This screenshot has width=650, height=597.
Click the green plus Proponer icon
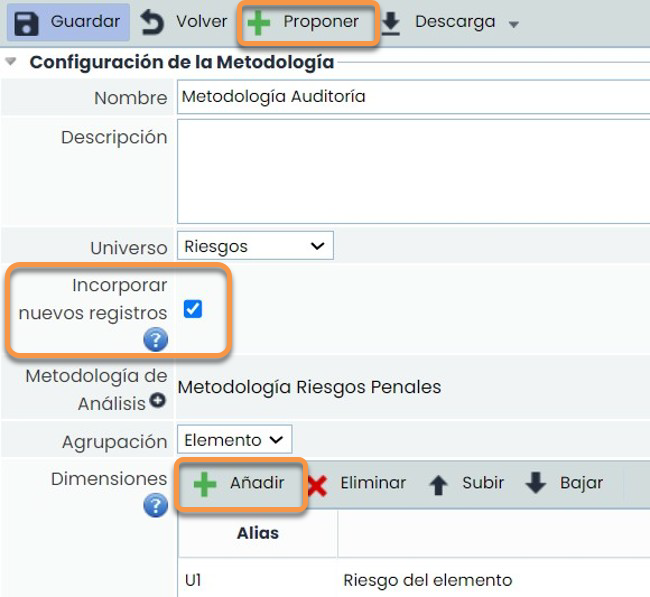tap(259, 23)
